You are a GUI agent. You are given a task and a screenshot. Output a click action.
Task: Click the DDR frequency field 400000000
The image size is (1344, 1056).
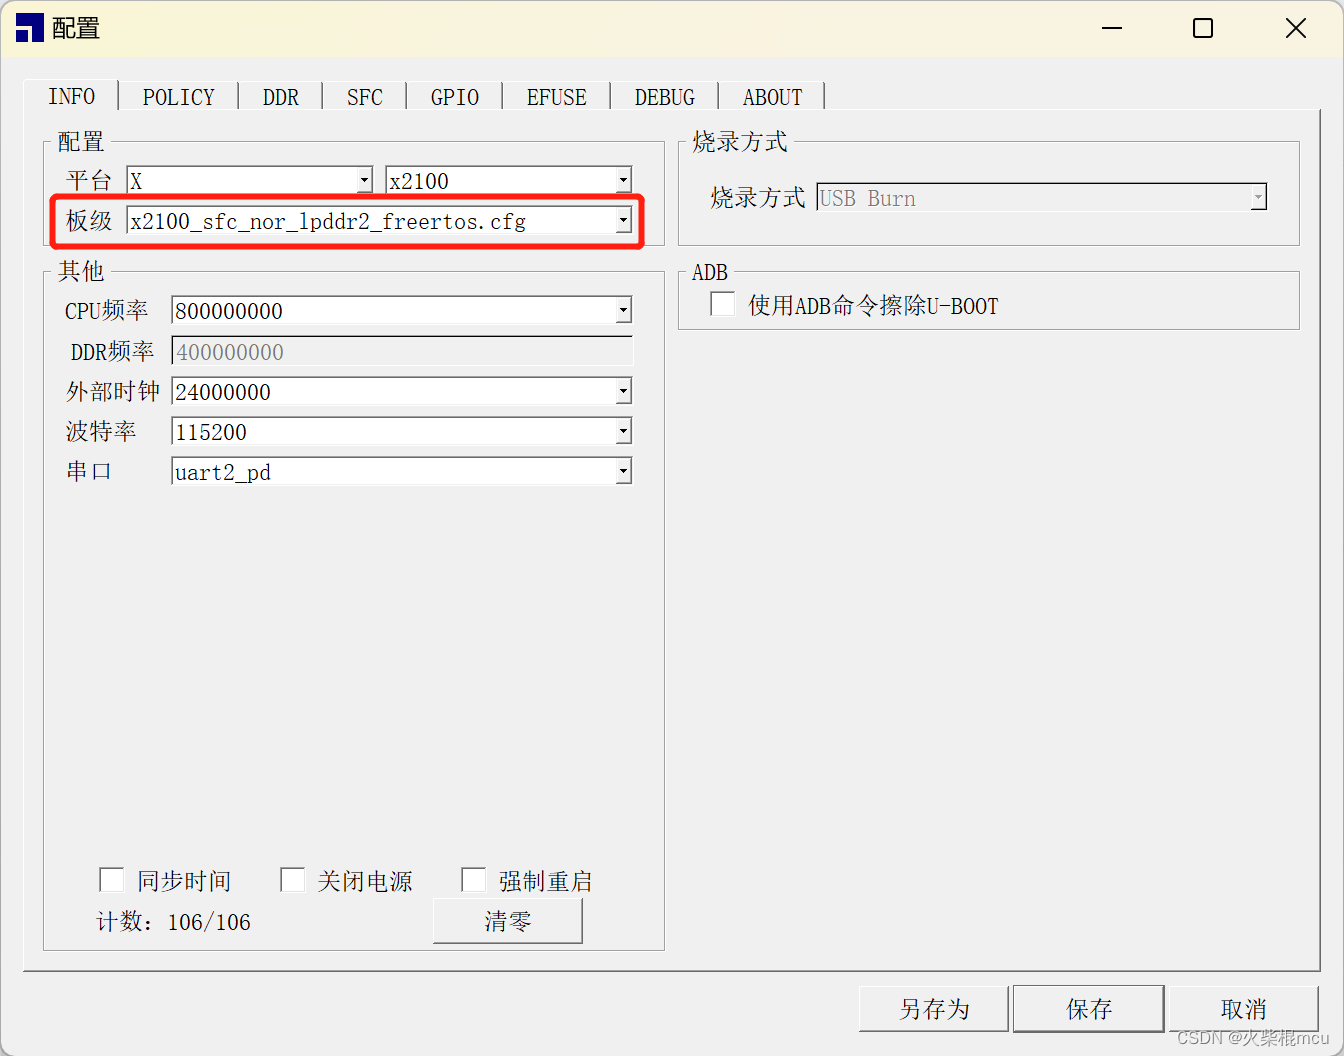pyautogui.click(x=402, y=352)
